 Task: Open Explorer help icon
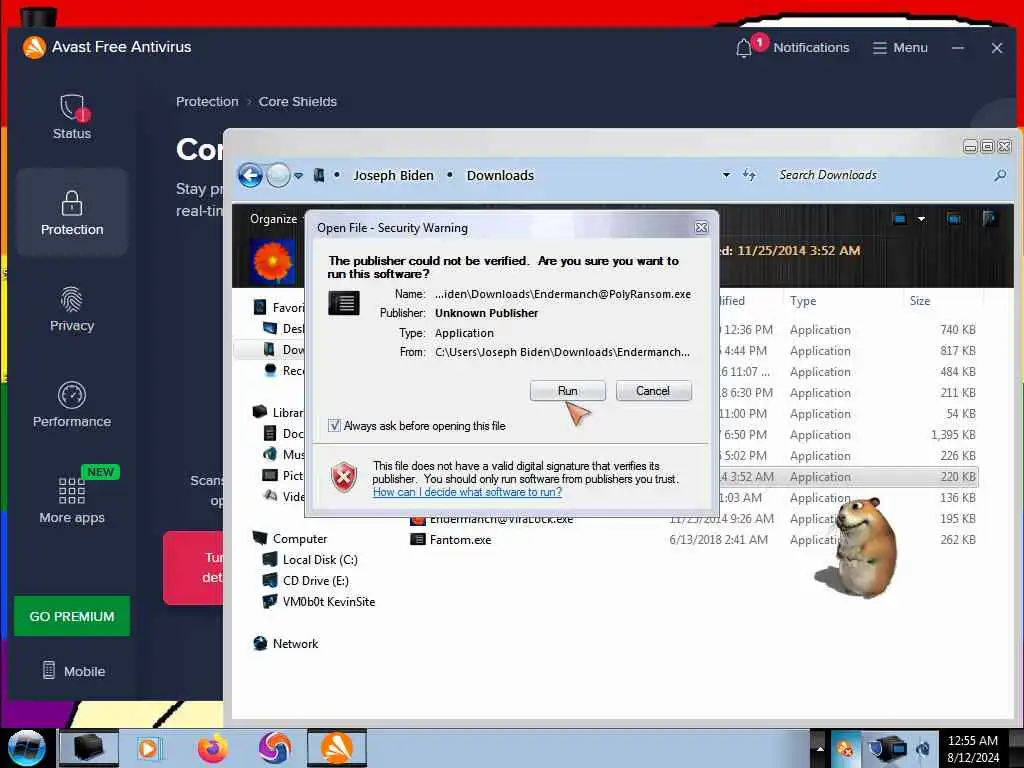tap(989, 219)
